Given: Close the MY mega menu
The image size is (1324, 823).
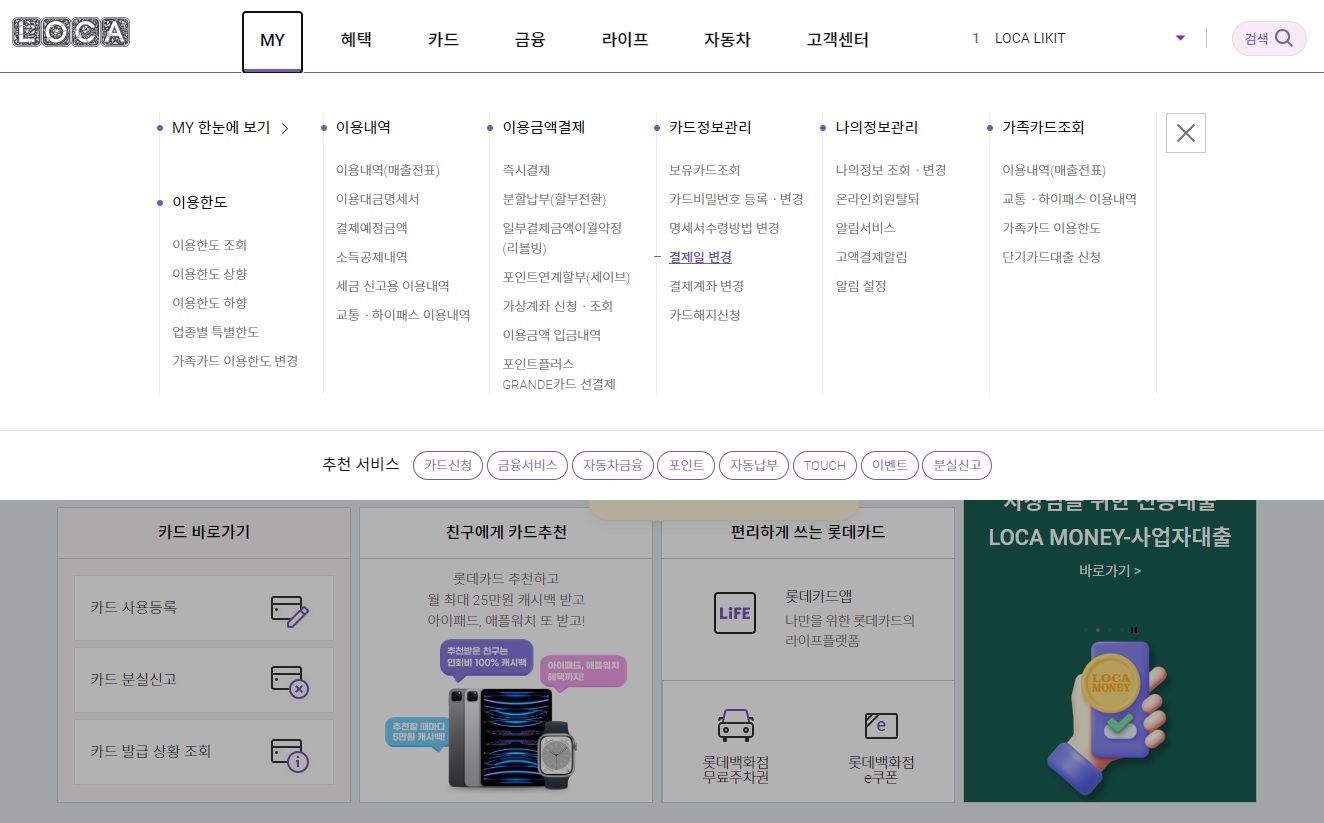Looking at the screenshot, I should [1186, 133].
